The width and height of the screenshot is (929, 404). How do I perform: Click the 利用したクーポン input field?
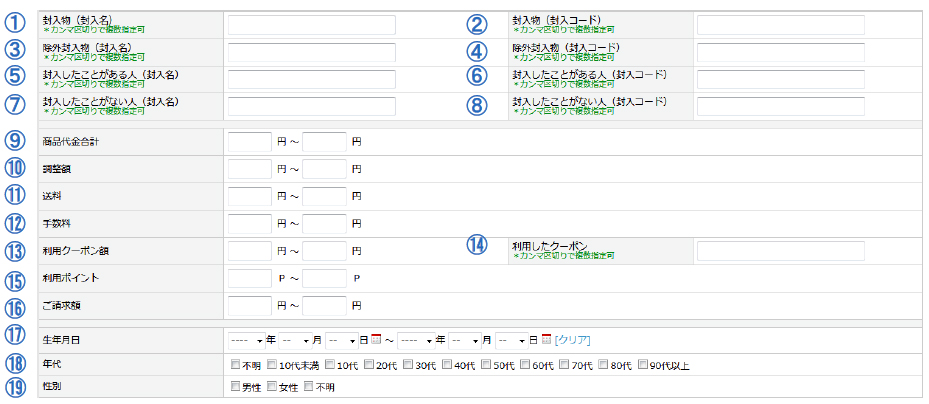pos(780,250)
